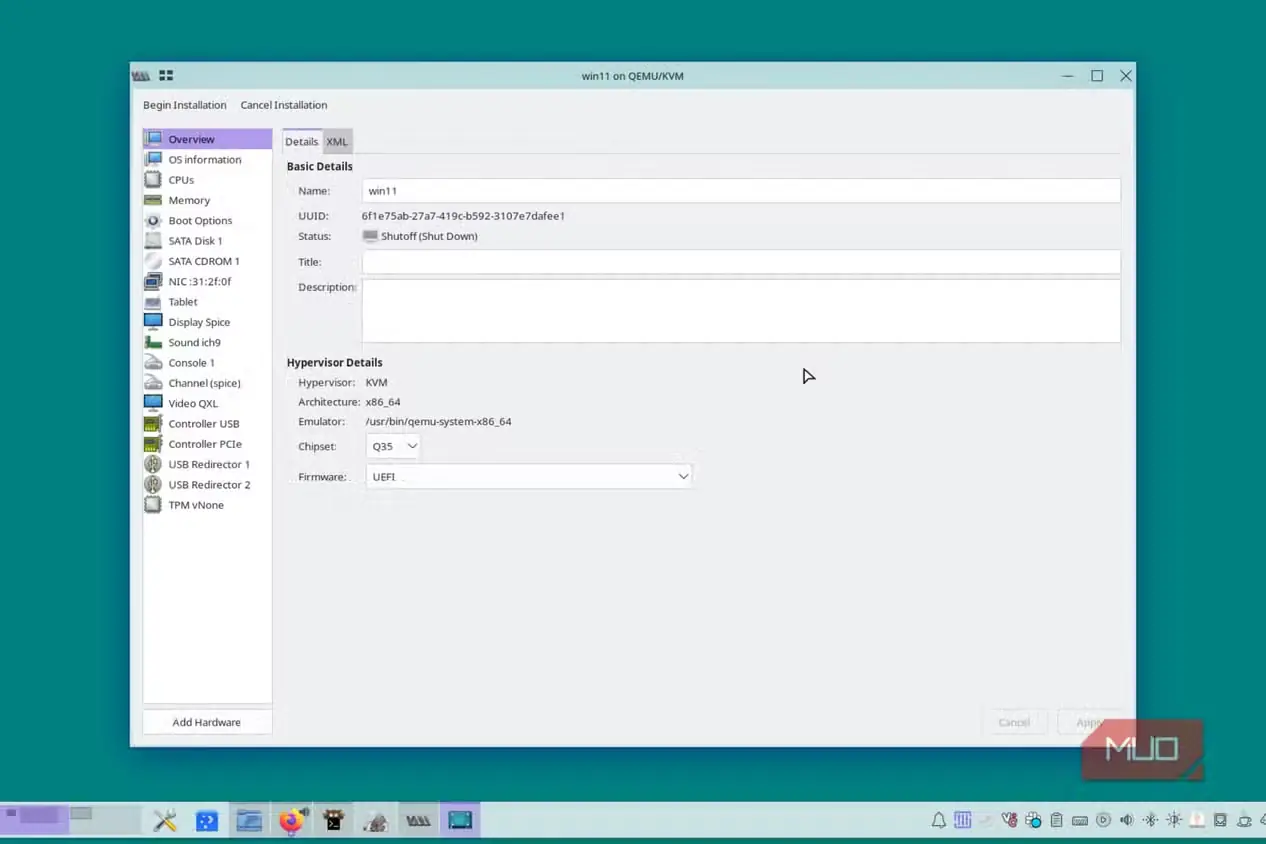Click the virt-manager taskbar entry
Viewport: 1266px width, 844px height.
[x=418, y=821]
